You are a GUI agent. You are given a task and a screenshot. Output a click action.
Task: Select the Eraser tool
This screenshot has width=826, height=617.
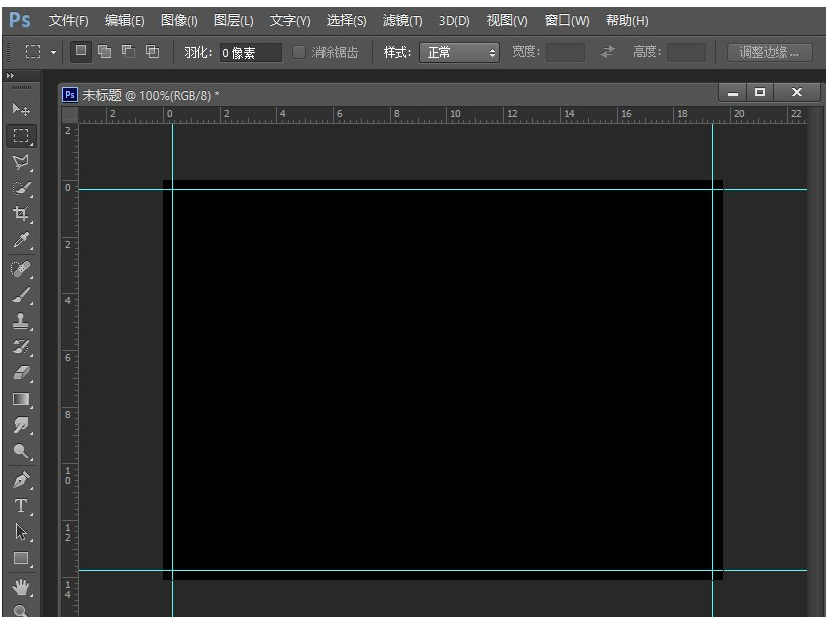pyautogui.click(x=21, y=373)
